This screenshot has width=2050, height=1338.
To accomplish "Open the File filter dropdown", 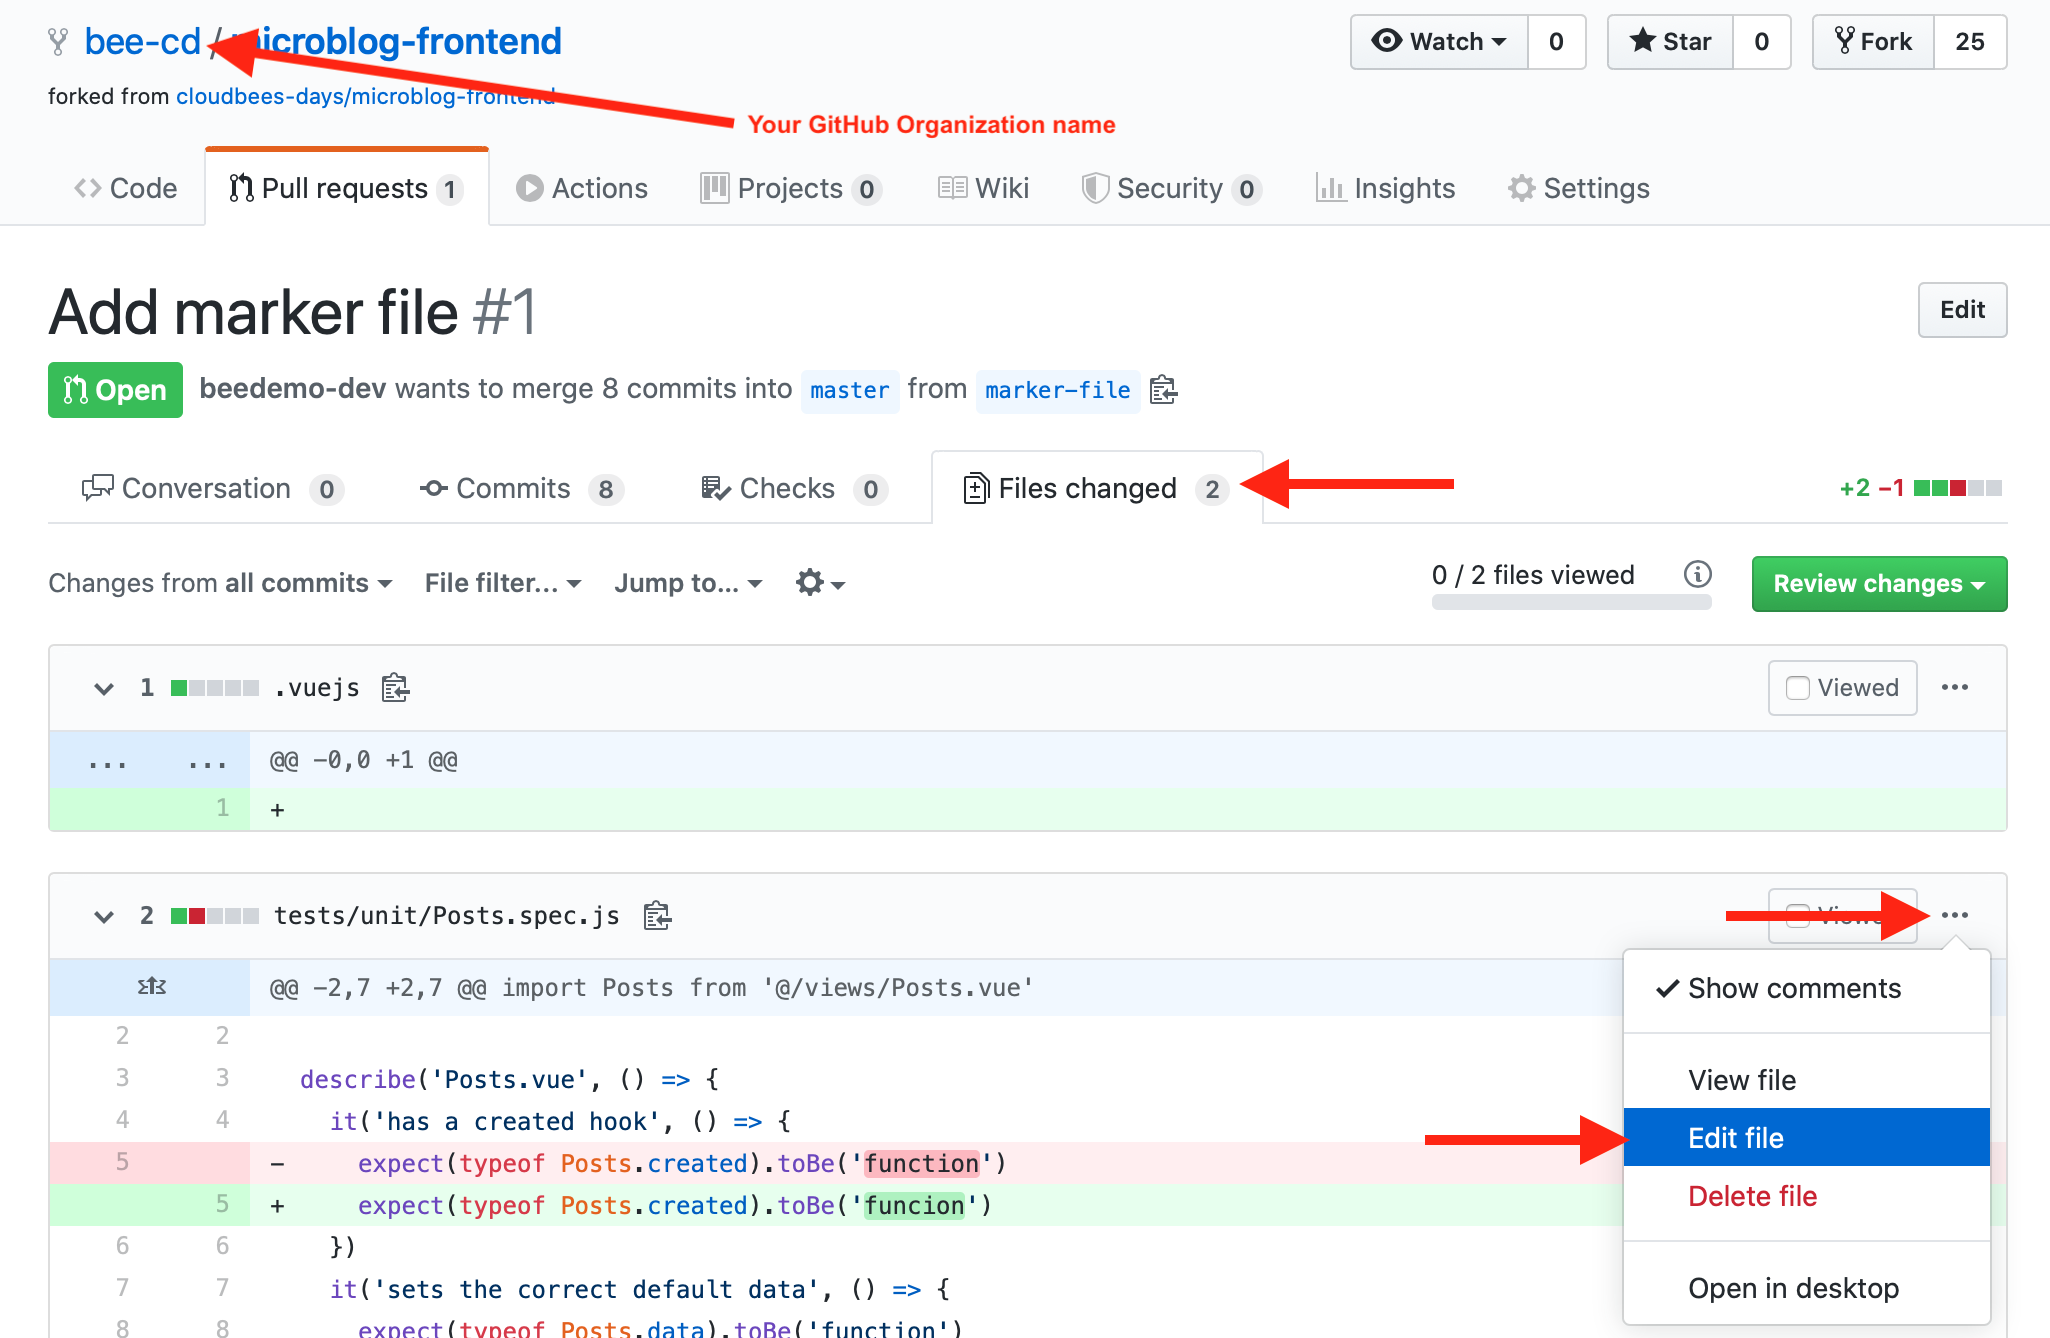I will coord(503,583).
